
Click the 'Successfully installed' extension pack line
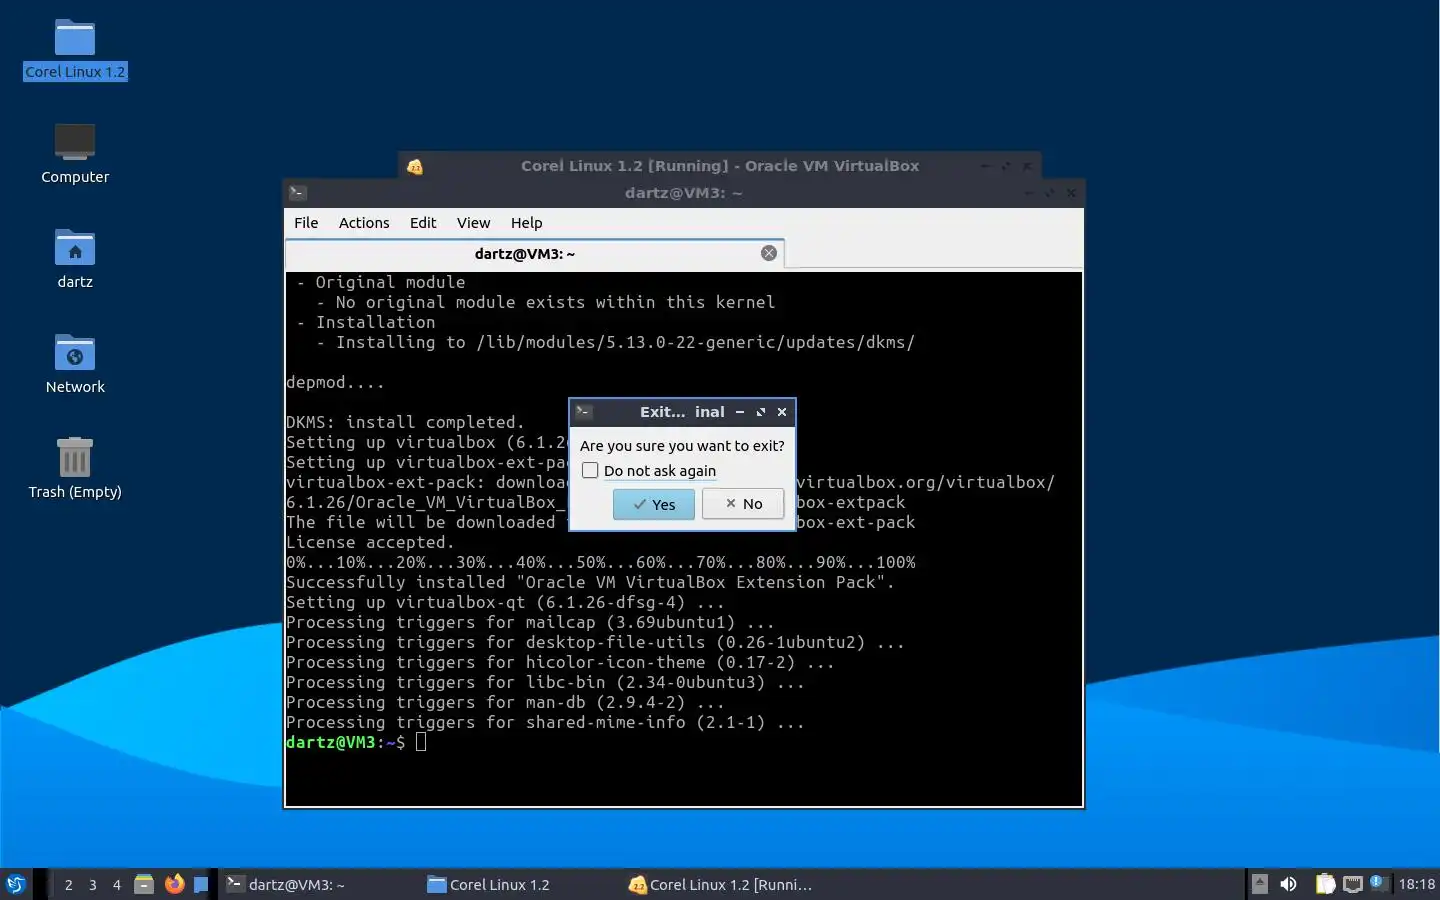(x=590, y=582)
